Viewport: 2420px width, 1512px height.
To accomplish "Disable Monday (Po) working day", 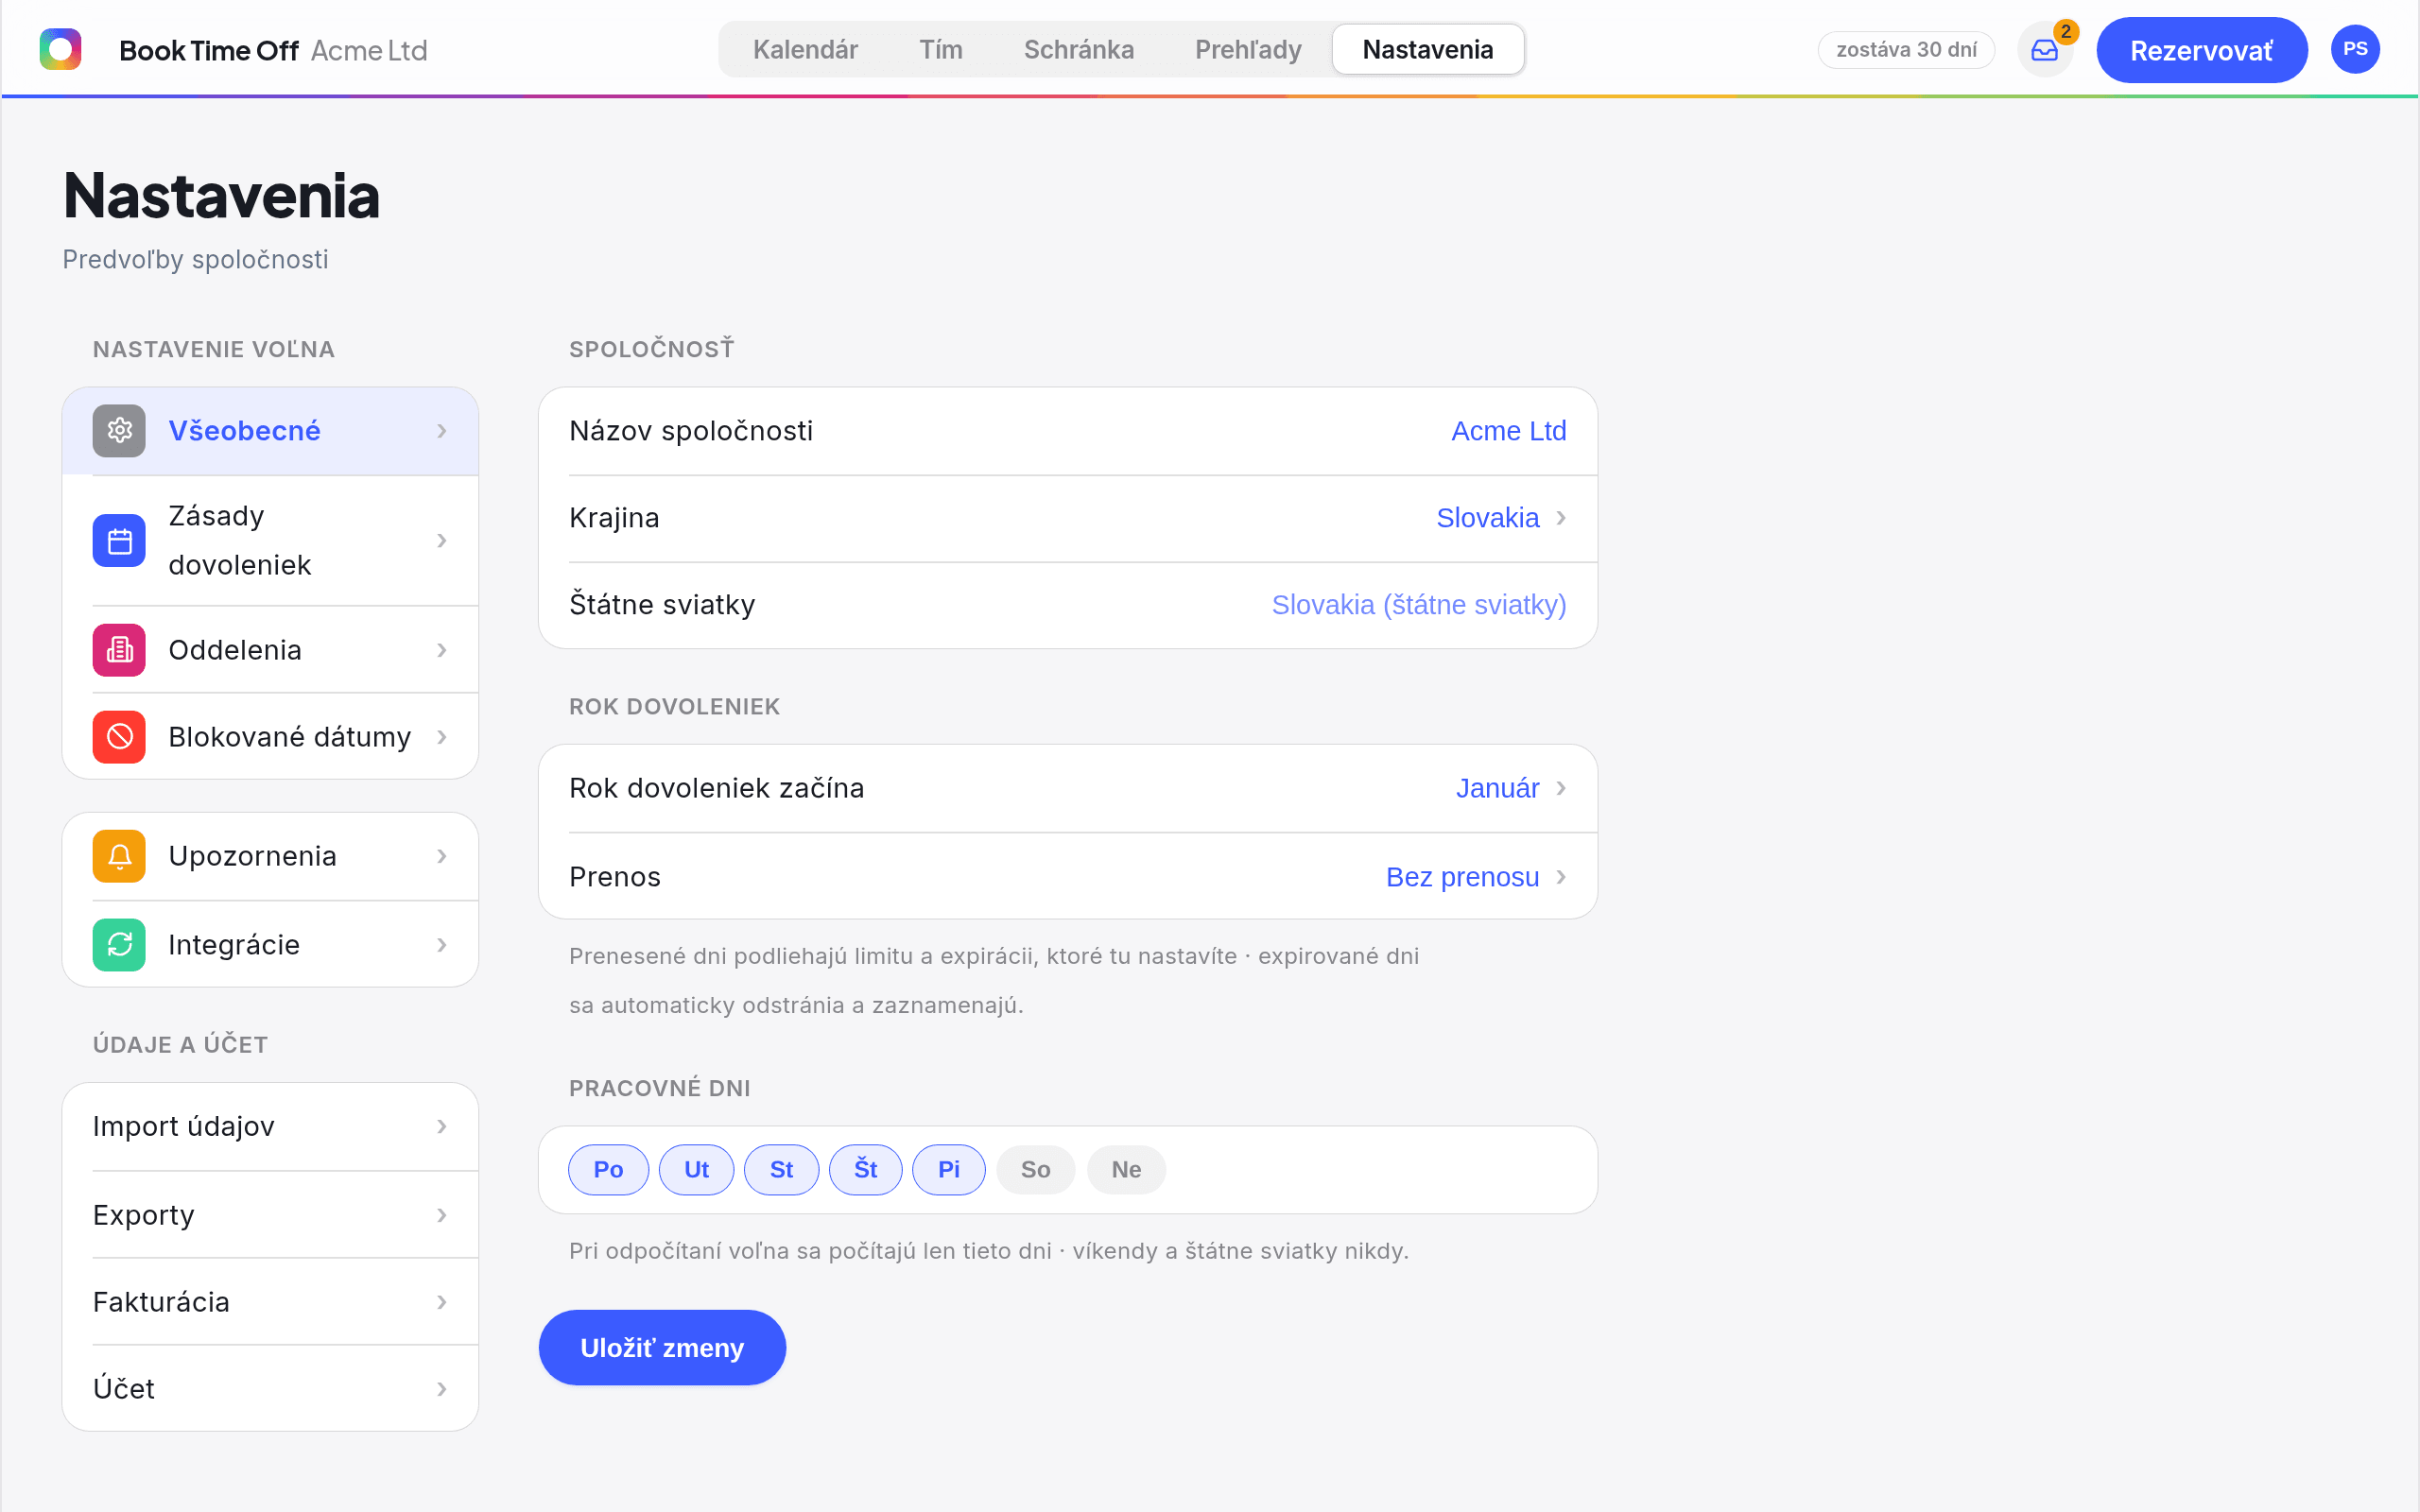I will 608,1170.
